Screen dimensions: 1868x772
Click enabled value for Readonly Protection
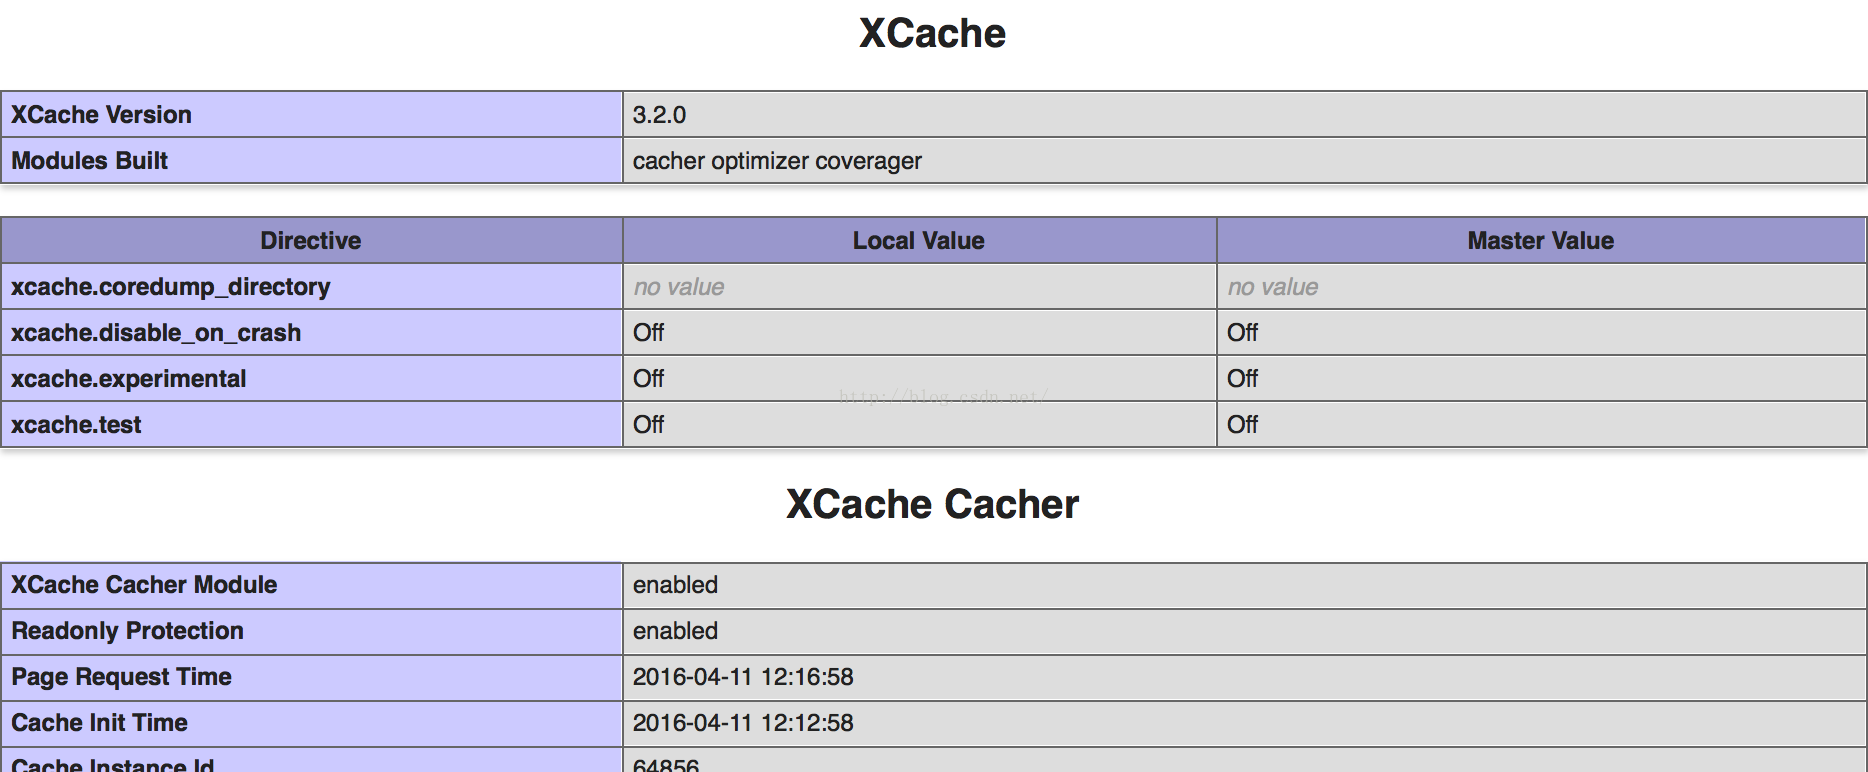[675, 631]
